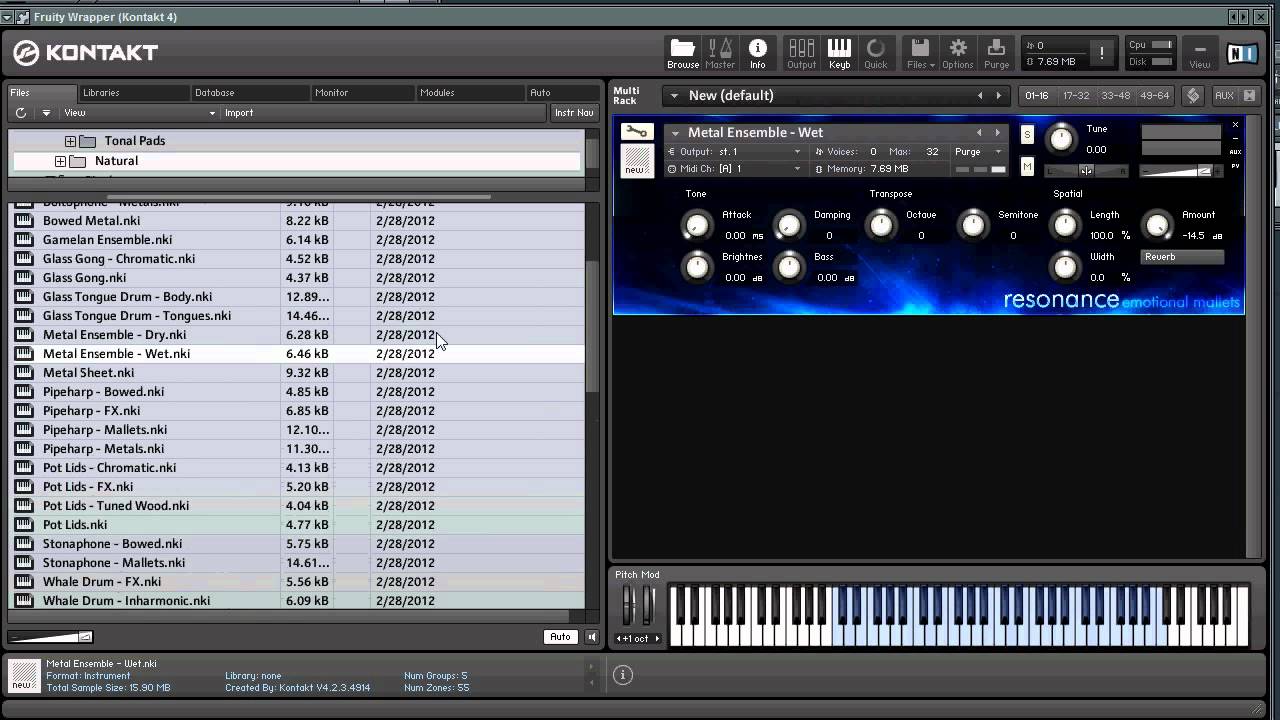Click the Kontakt logo
The height and width of the screenshot is (720, 1280).
(x=86, y=53)
